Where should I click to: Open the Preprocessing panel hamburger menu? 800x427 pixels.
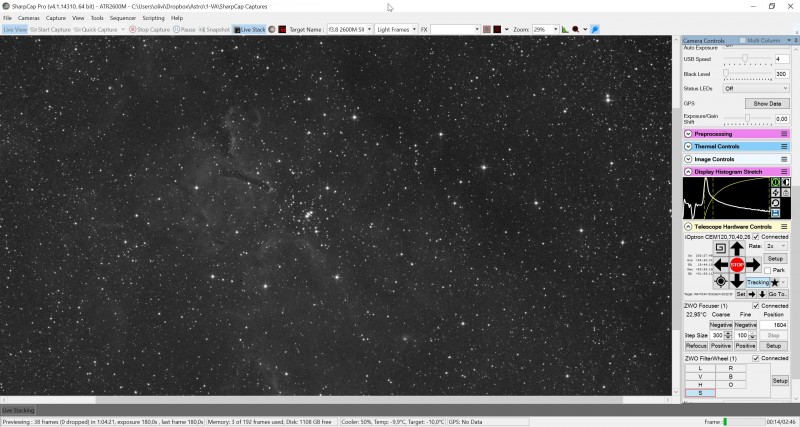(x=784, y=134)
